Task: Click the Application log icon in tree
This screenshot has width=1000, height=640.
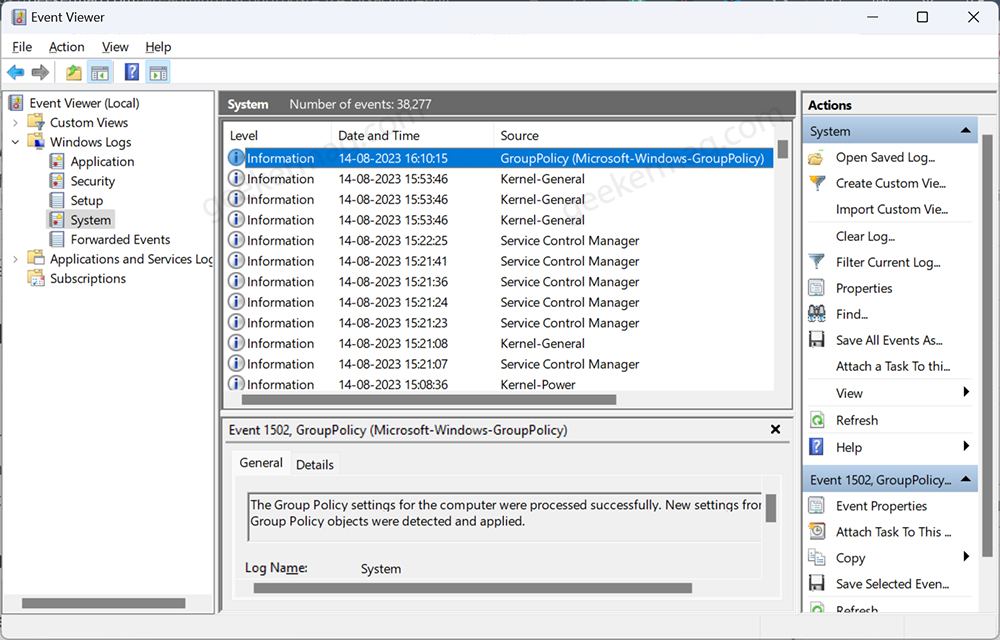Action: [x=57, y=161]
